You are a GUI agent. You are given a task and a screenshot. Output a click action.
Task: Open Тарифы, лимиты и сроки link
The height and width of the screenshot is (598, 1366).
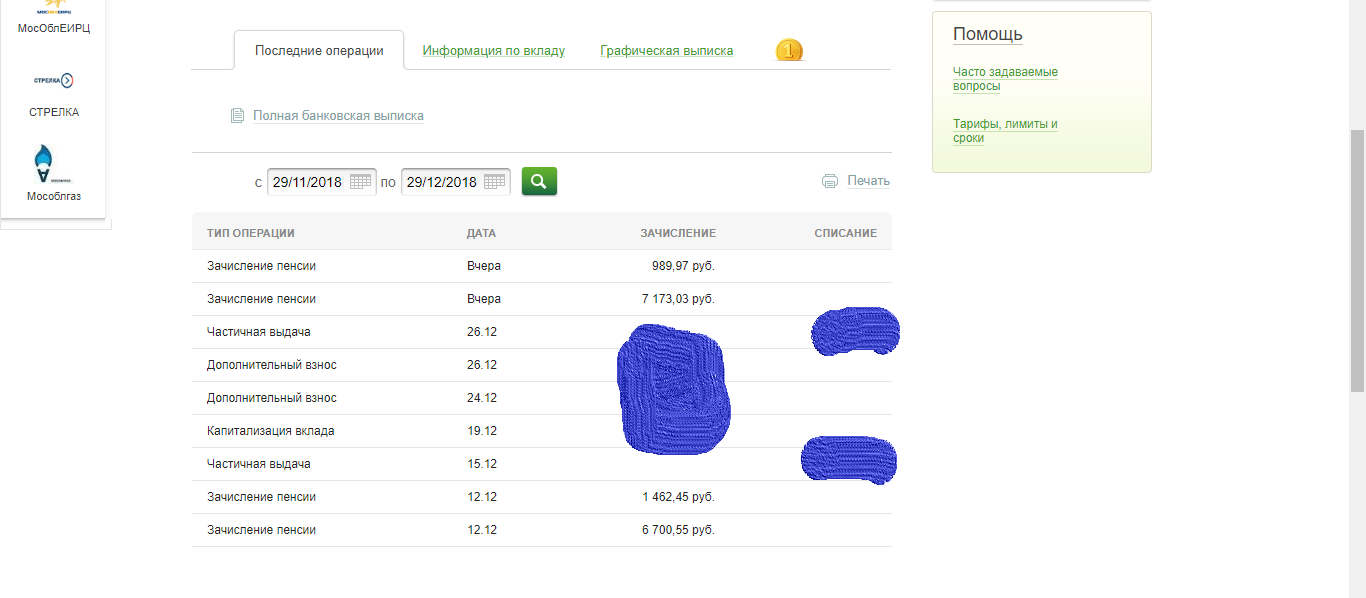tap(1005, 131)
